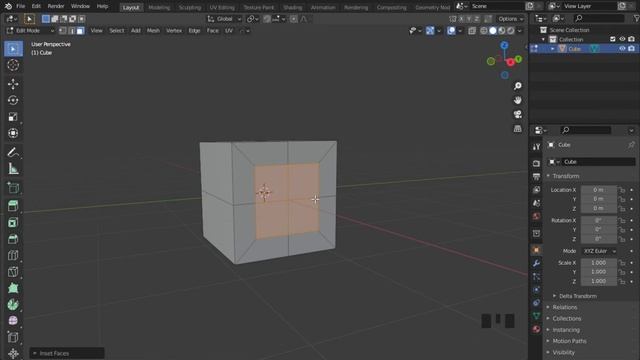Click the Location X value field

pos(599,190)
